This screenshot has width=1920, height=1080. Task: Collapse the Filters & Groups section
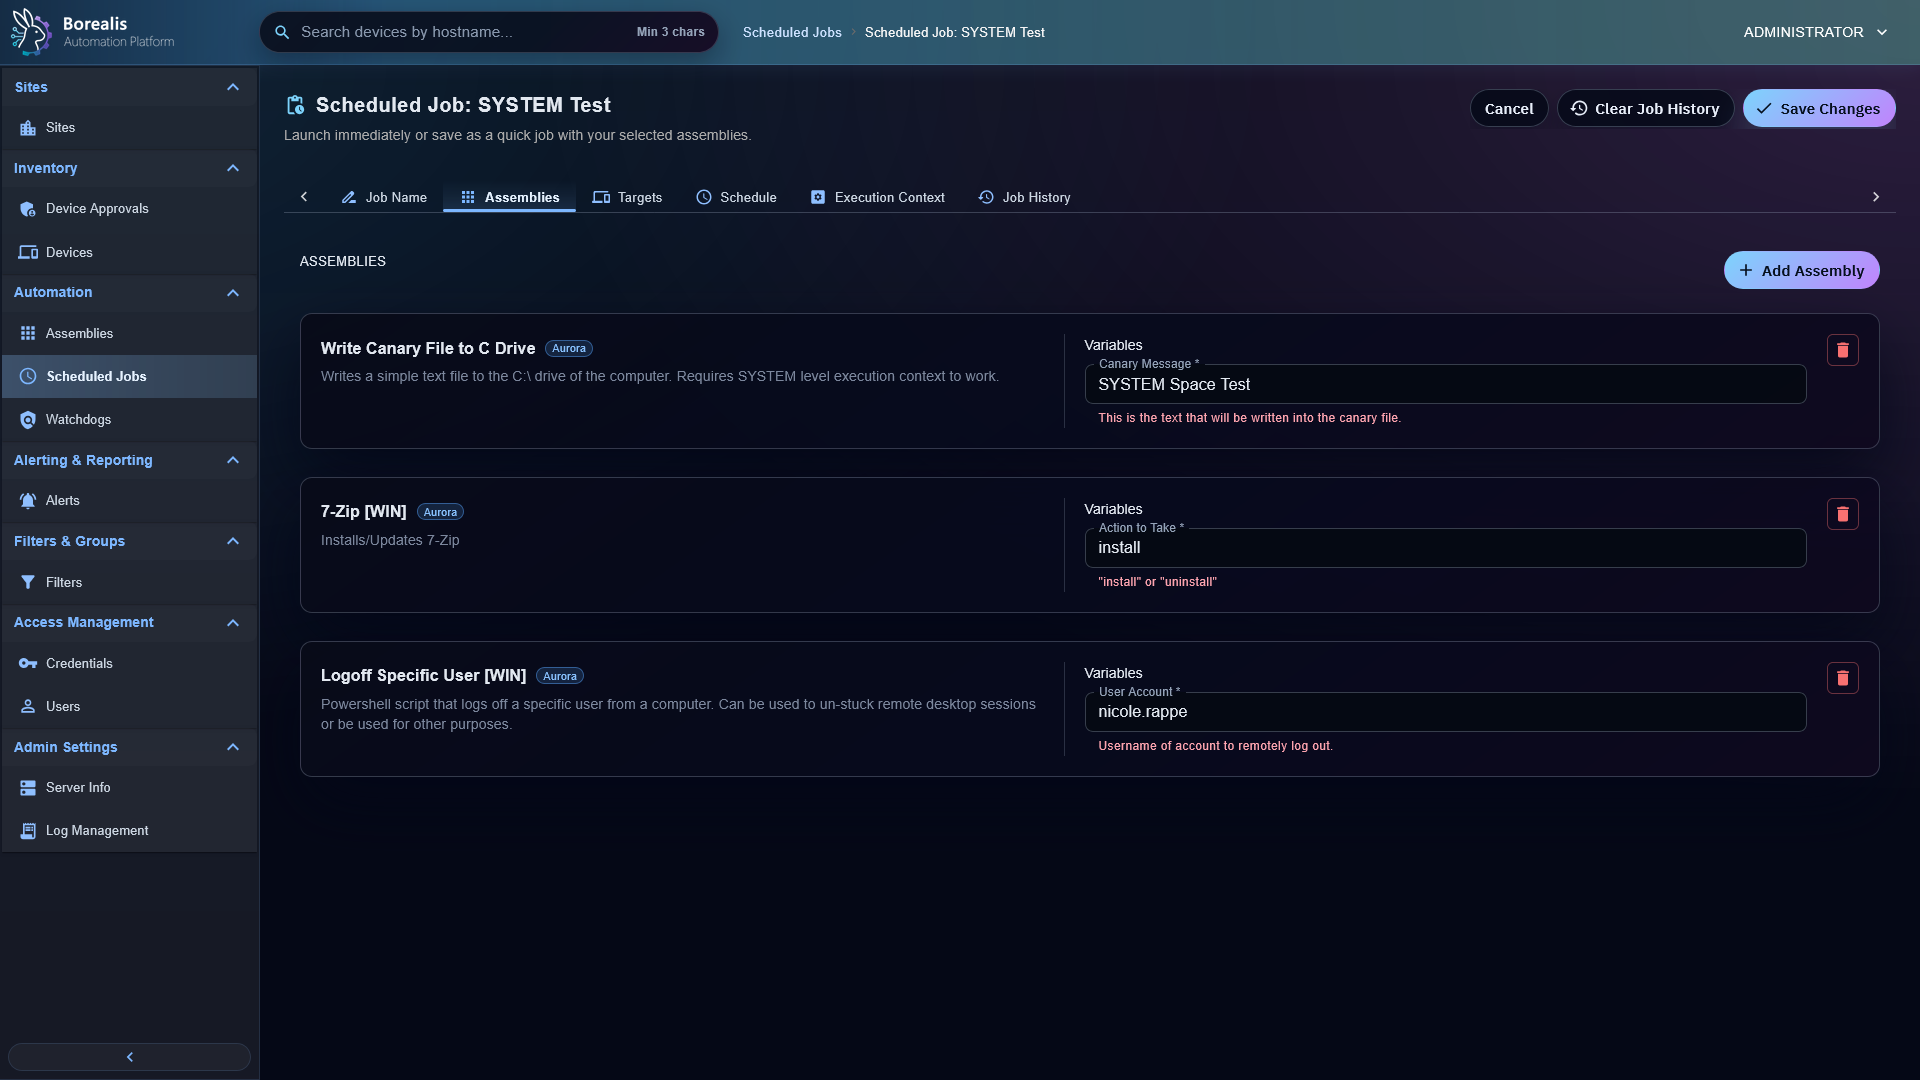point(233,541)
